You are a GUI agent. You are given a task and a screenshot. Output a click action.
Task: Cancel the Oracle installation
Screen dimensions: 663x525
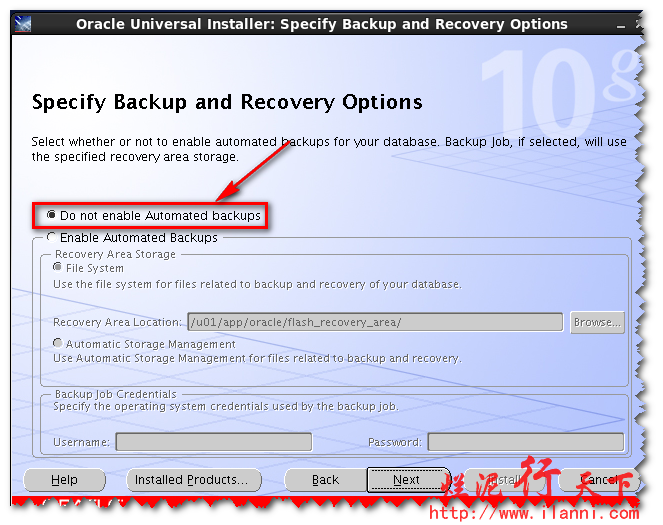point(597,480)
